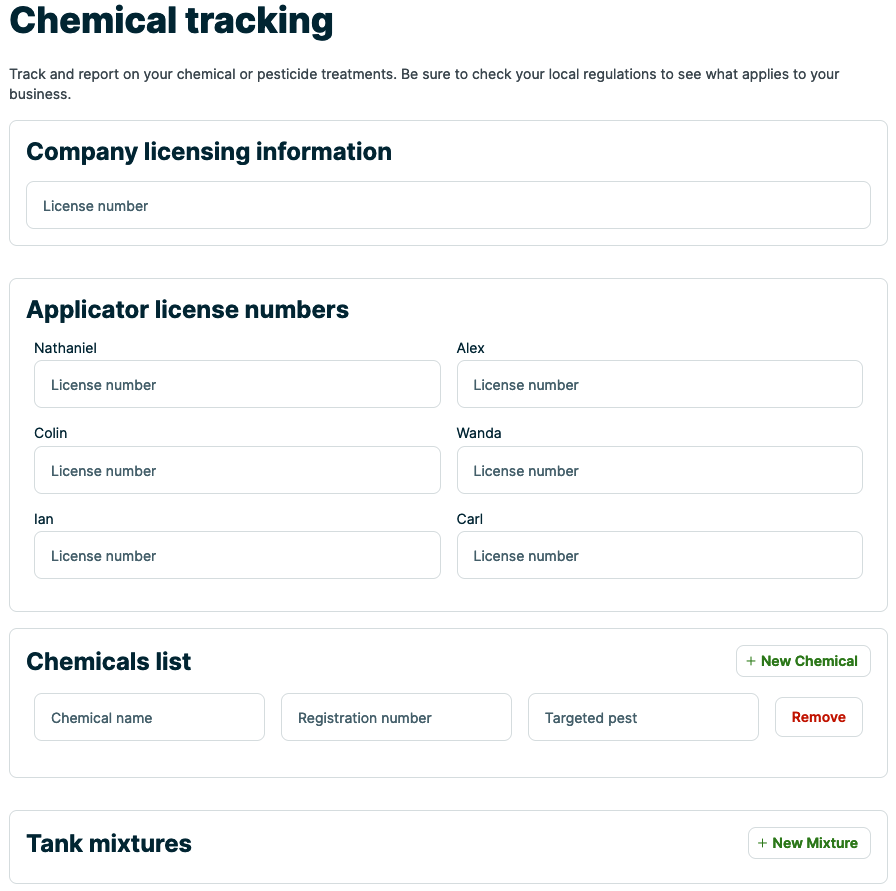896x891 pixels.
Task: Select Wanda's license number field
Action: tap(659, 470)
